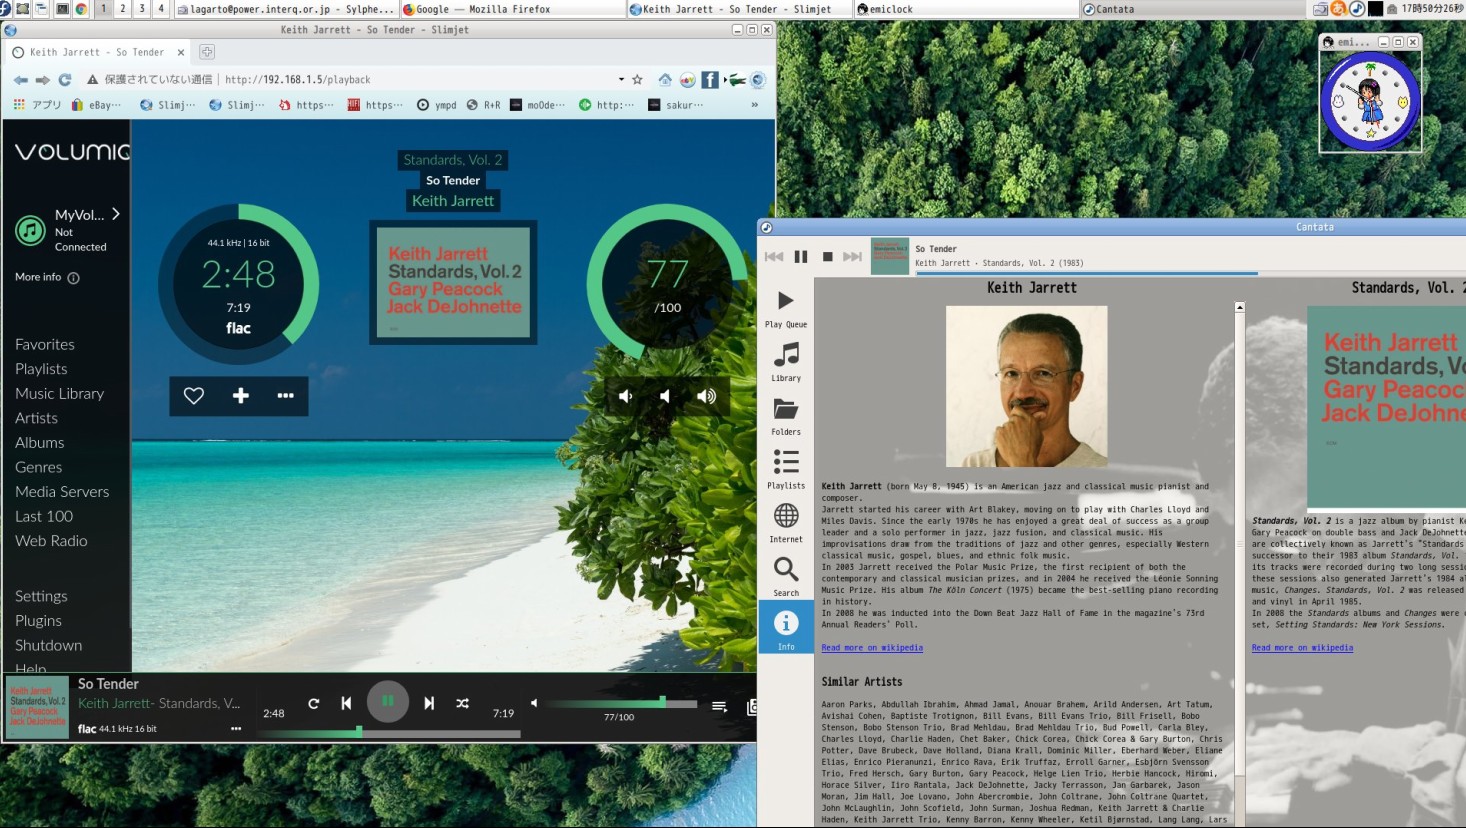Click the plus icon to add to playlist
The width and height of the screenshot is (1466, 828).
[241, 396]
